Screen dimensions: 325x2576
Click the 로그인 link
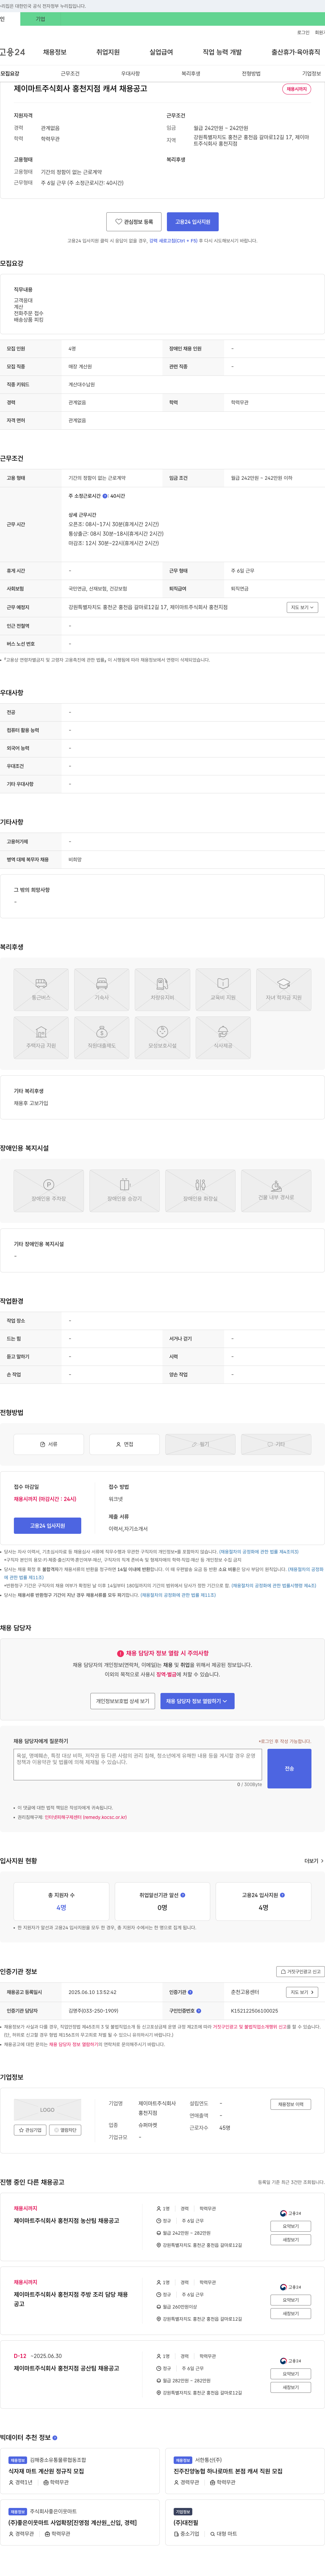[303, 33]
